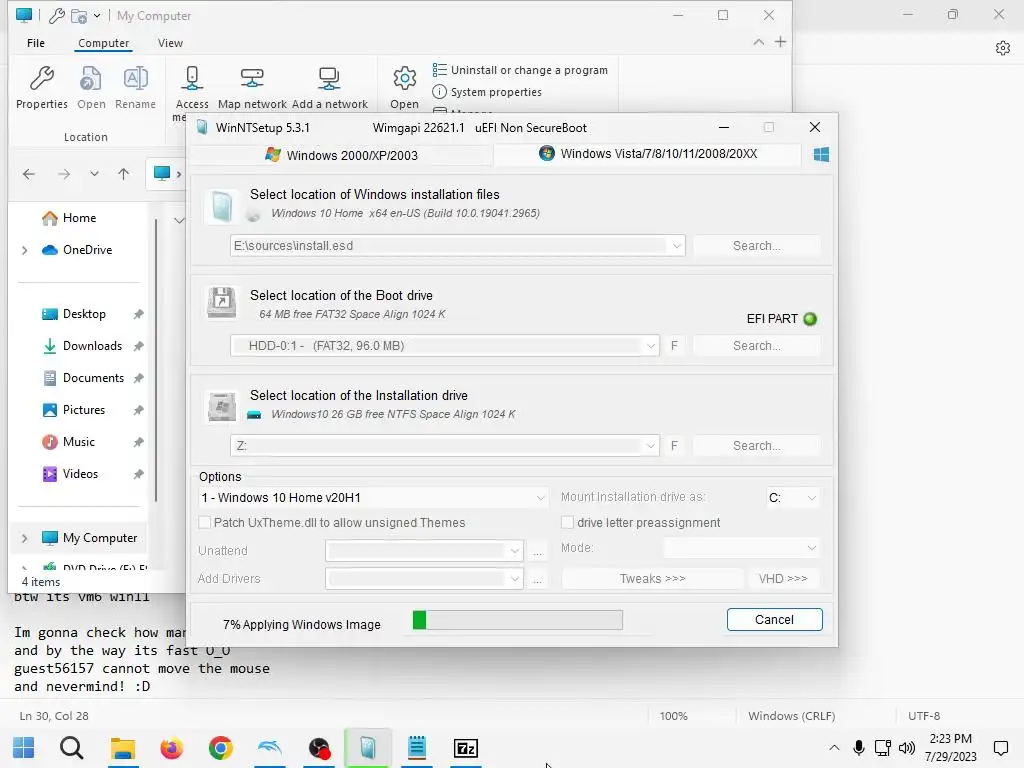Launch Chrome from the taskbar
1024x768 pixels.
[x=221, y=748]
